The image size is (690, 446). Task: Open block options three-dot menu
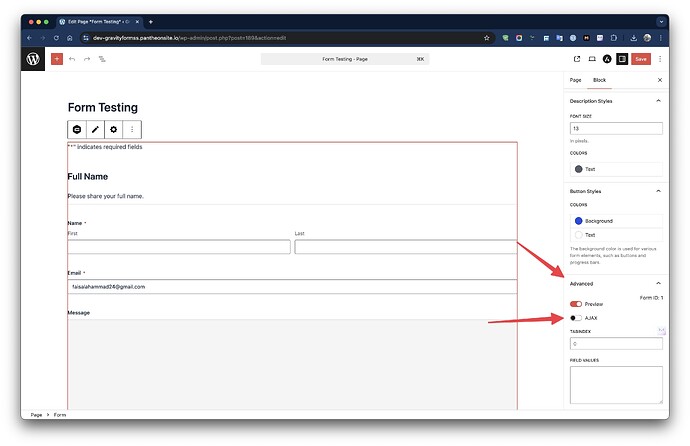tap(132, 129)
